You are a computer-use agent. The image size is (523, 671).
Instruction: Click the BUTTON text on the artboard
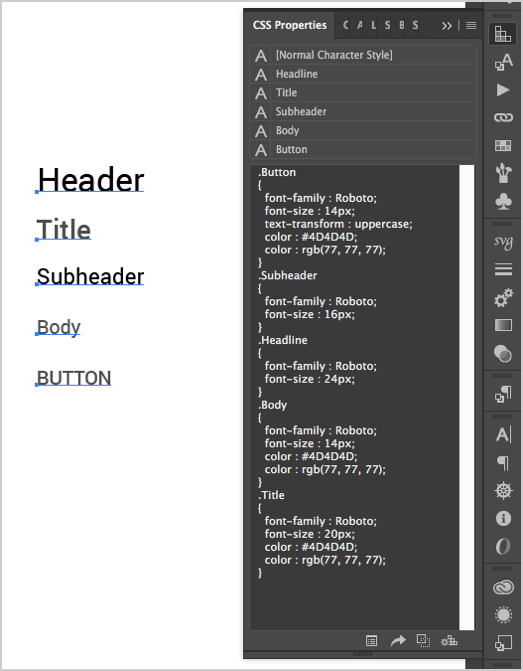(74, 378)
